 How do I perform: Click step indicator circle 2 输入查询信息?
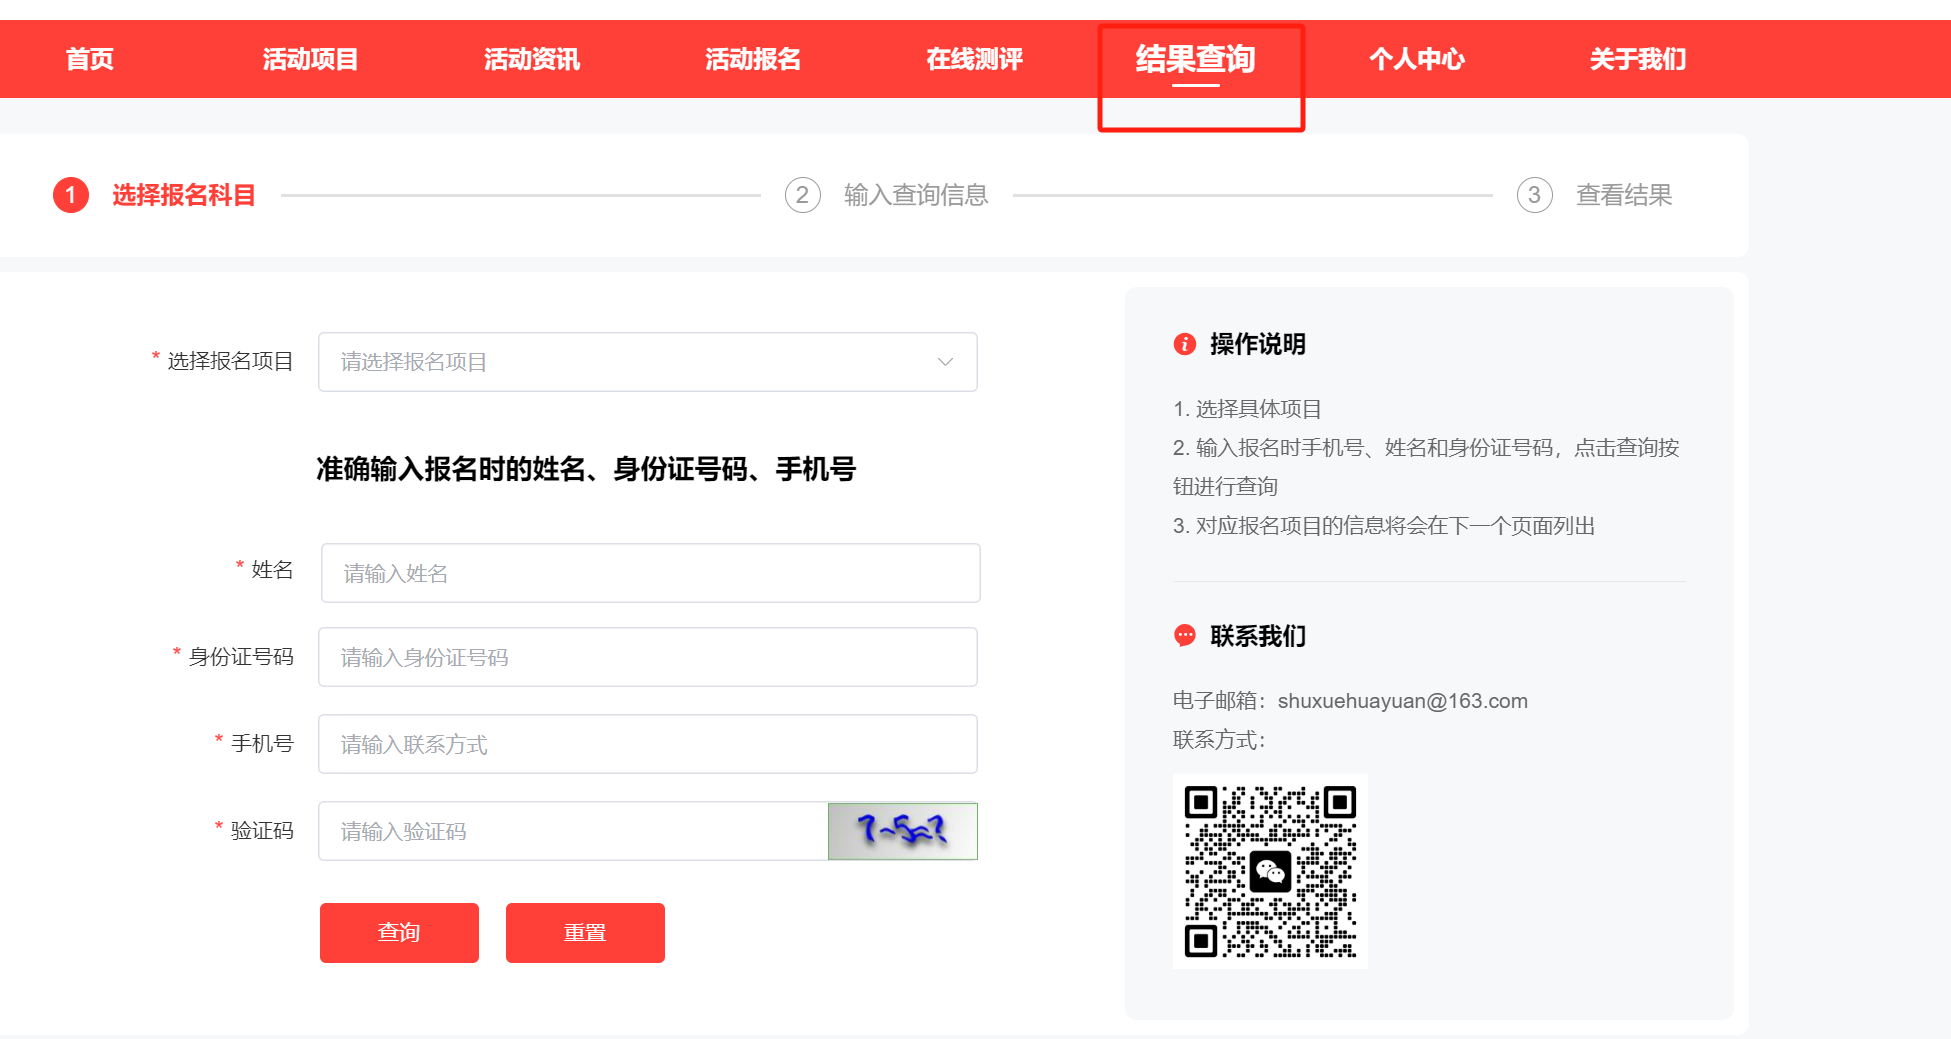pyautogui.click(x=802, y=195)
